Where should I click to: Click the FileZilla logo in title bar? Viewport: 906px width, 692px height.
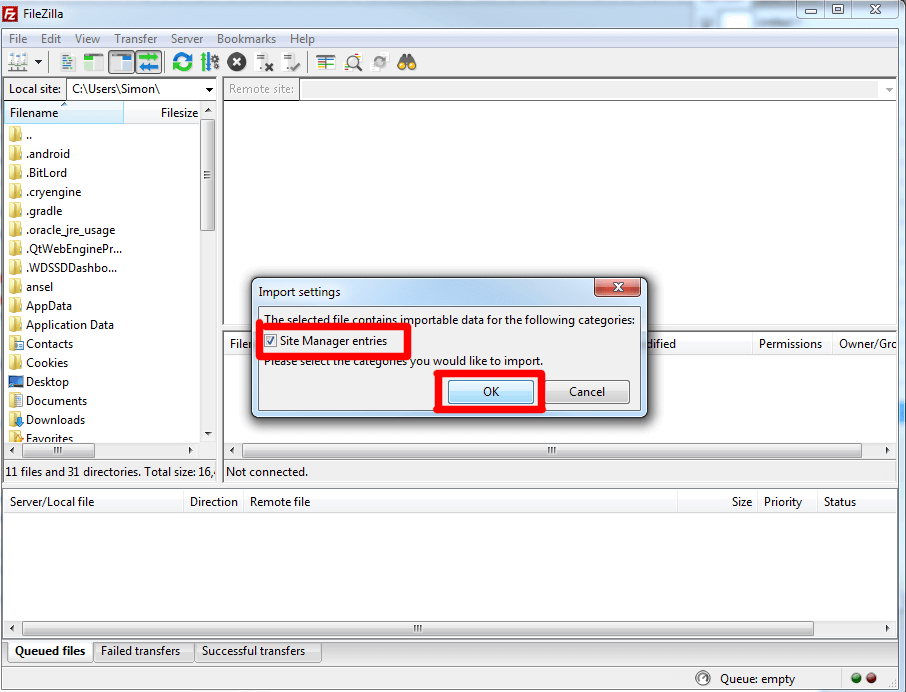pos(10,13)
